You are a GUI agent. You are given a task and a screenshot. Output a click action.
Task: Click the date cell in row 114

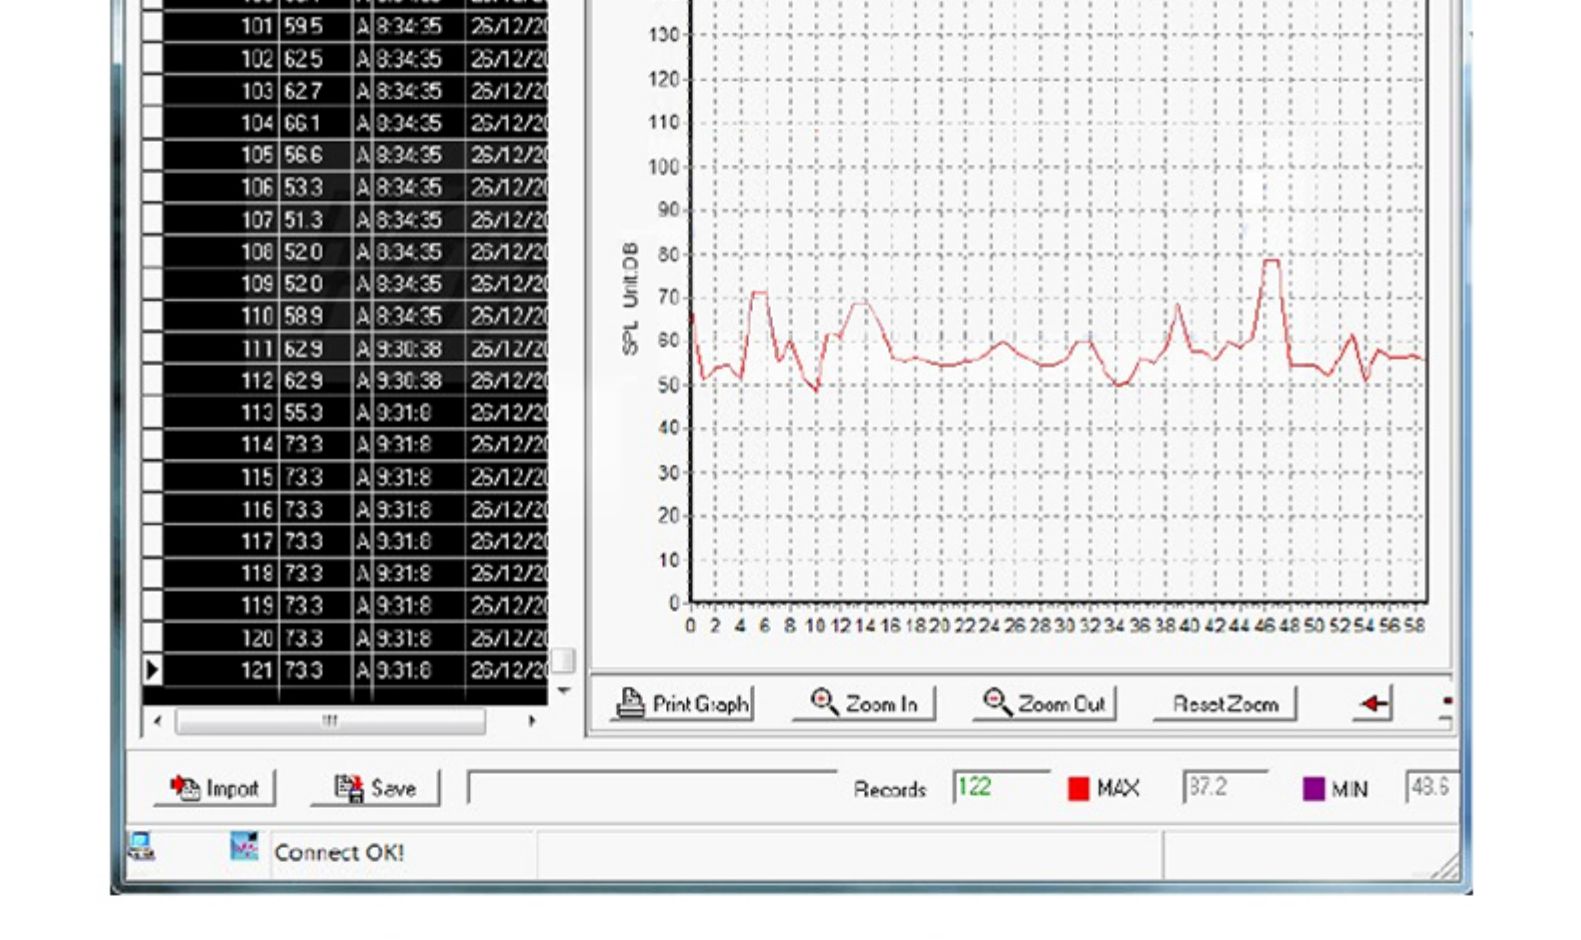pyautogui.click(x=509, y=444)
